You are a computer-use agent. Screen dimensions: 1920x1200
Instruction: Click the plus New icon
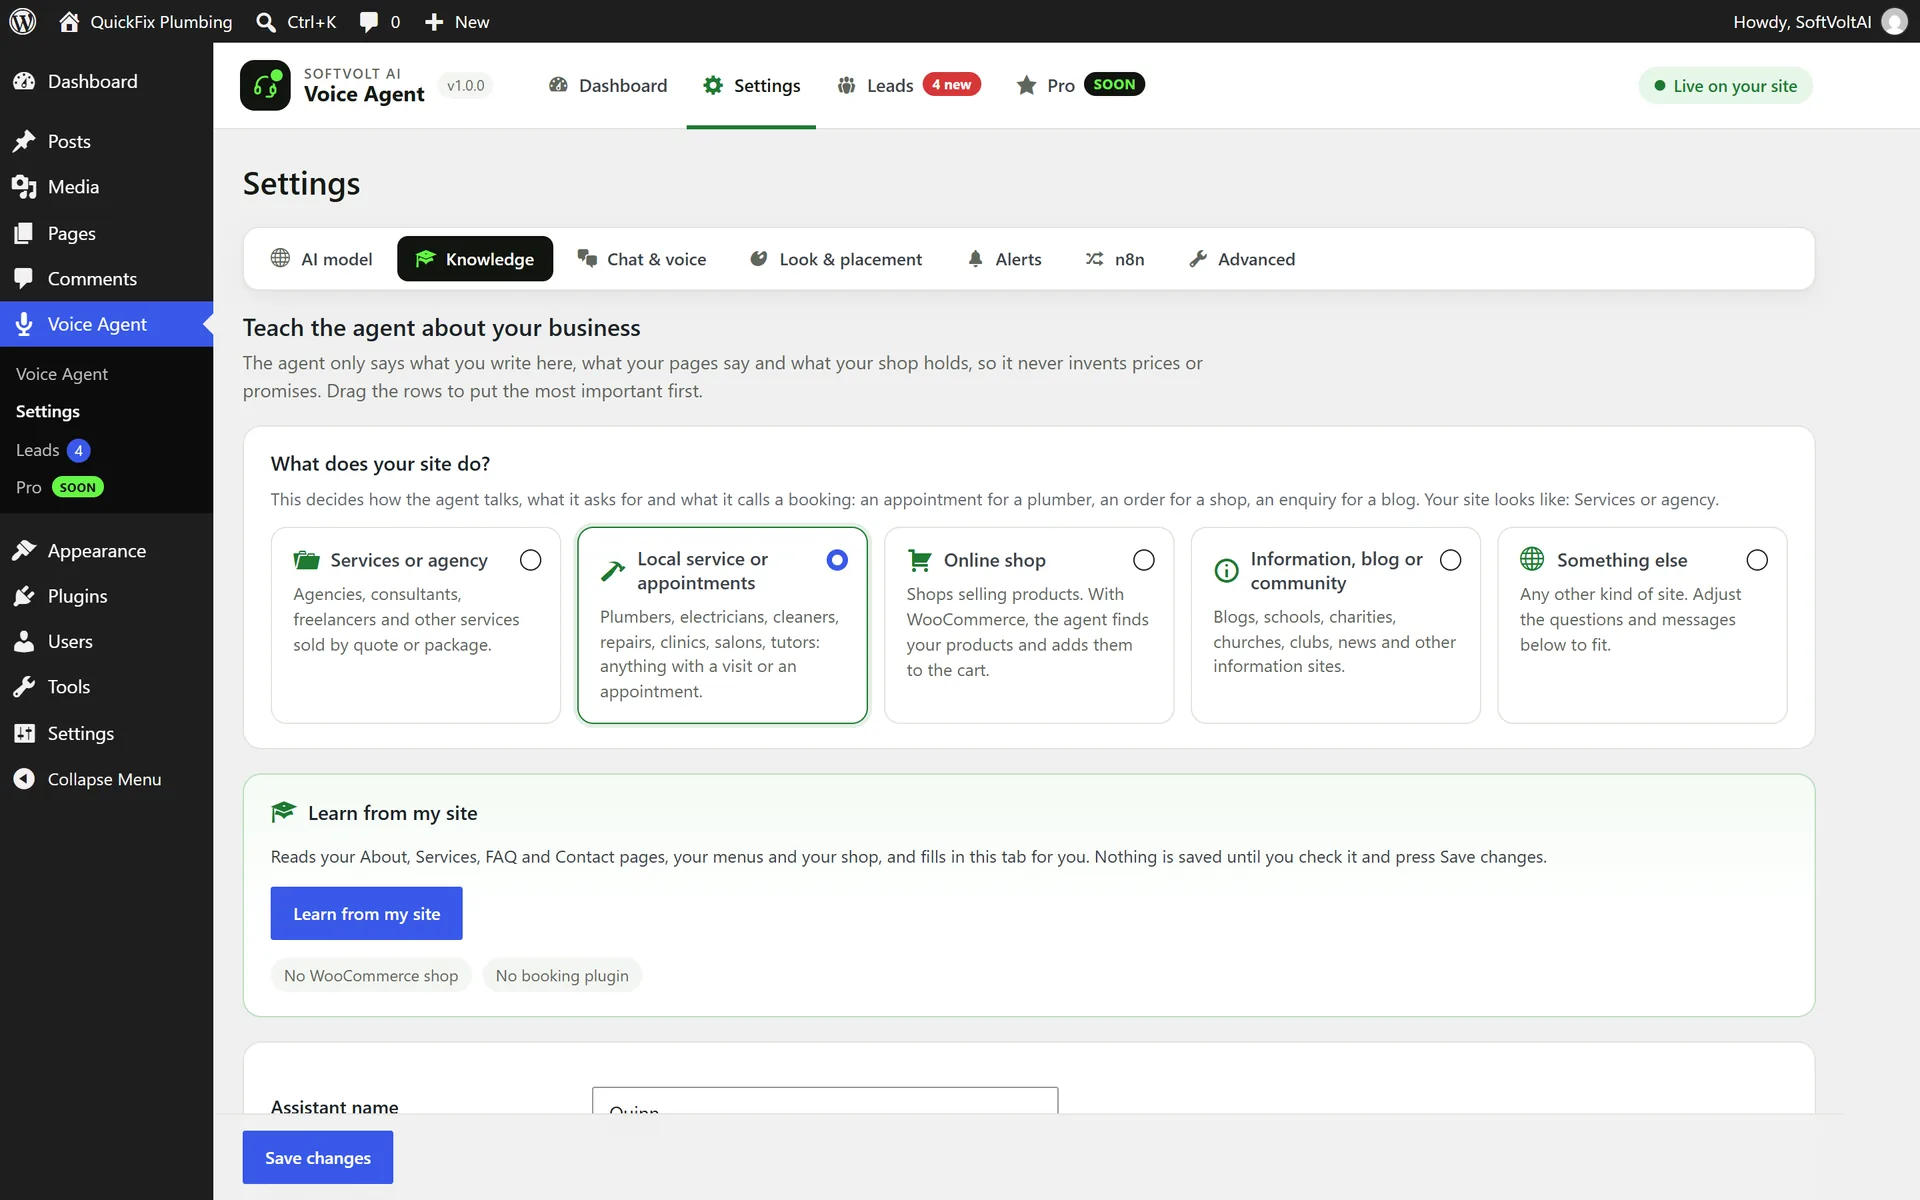point(434,22)
